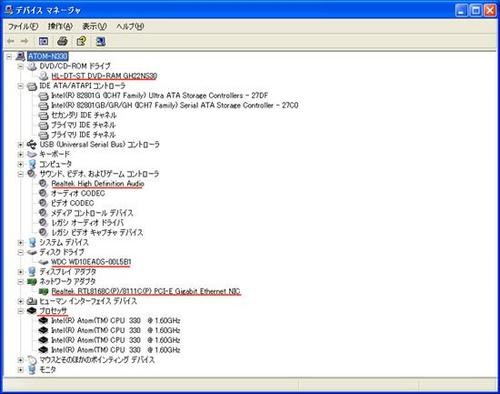Screen dimensions: 500x394
Task: Collapse the ディスク ドライブ category
Action: pyautogui.click(x=21, y=252)
